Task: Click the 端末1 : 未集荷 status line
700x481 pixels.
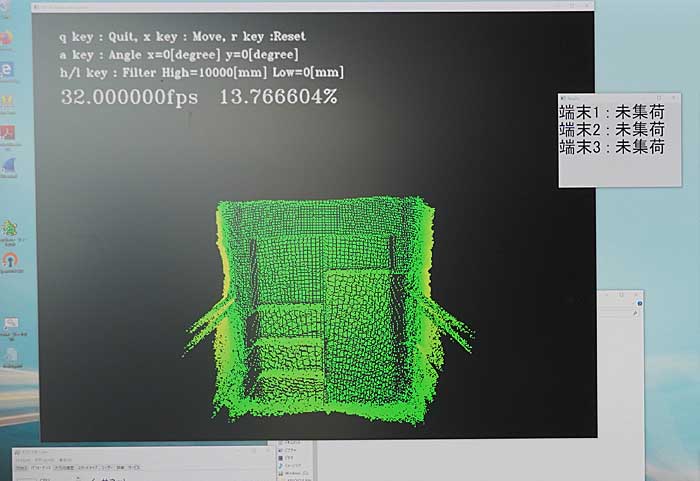Action: (612, 112)
